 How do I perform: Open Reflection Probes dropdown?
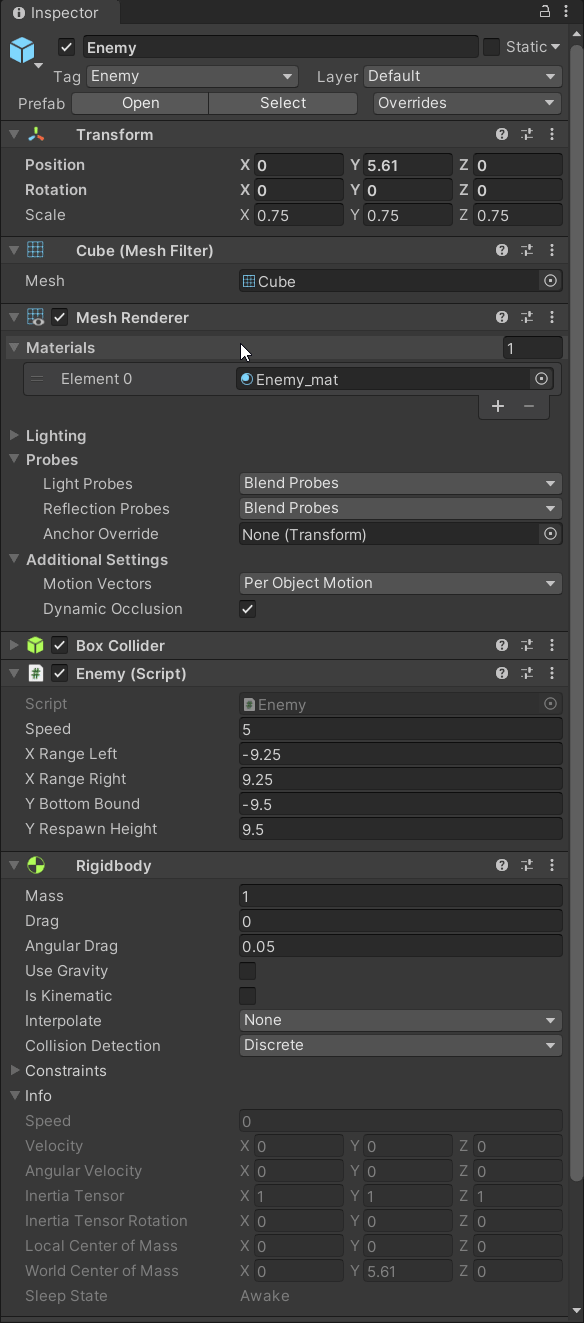[401, 509]
